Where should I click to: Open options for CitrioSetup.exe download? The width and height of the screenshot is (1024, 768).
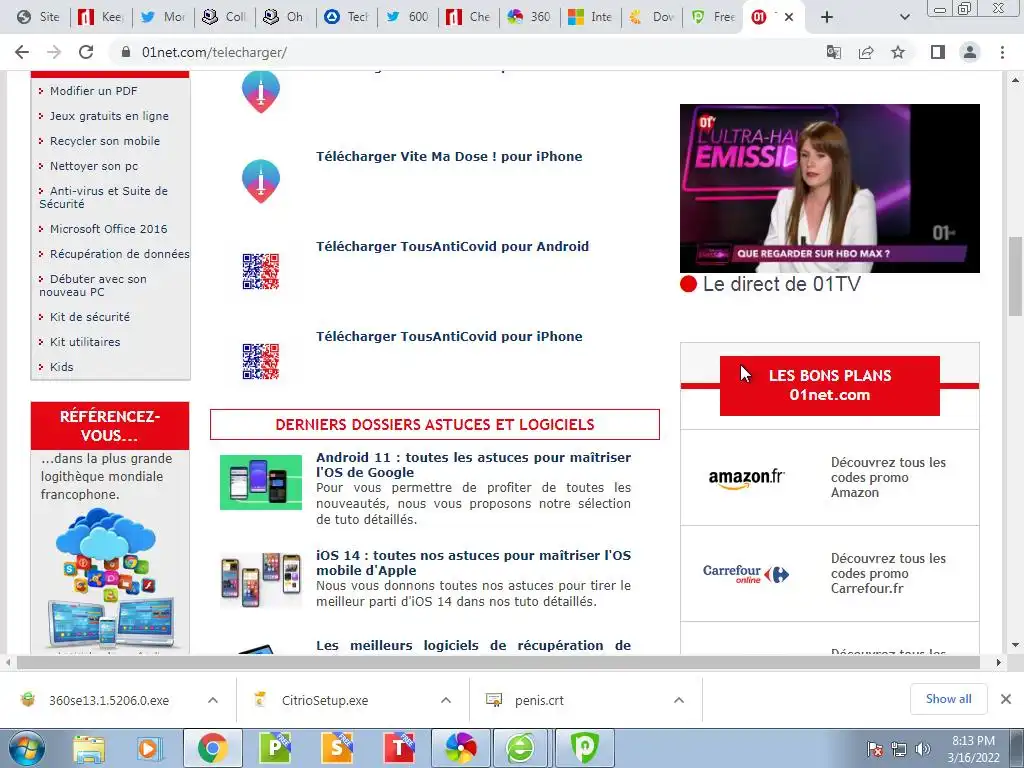446,700
